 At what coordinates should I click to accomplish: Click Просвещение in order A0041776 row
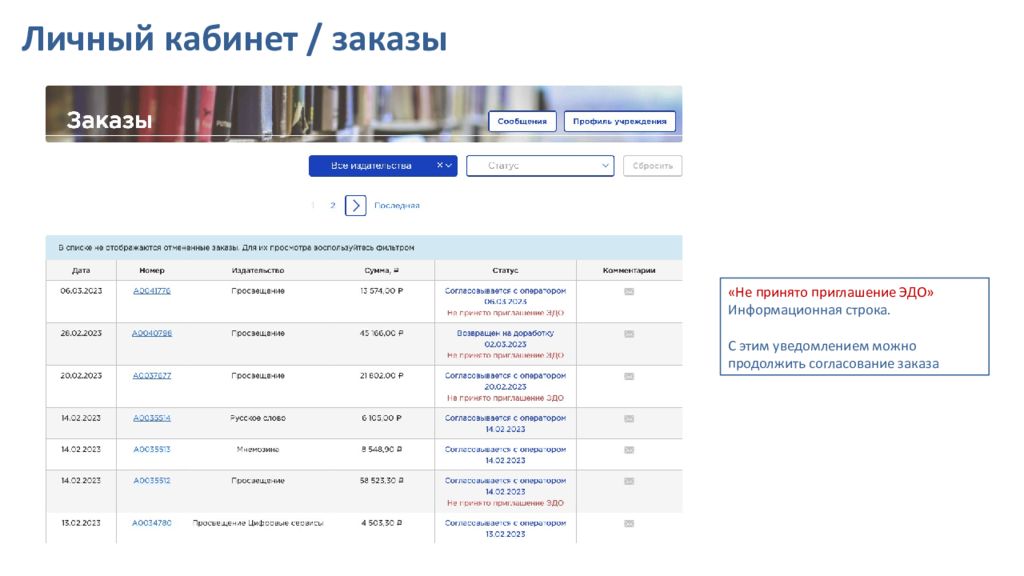pyautogui.click(x=258, y=291)
